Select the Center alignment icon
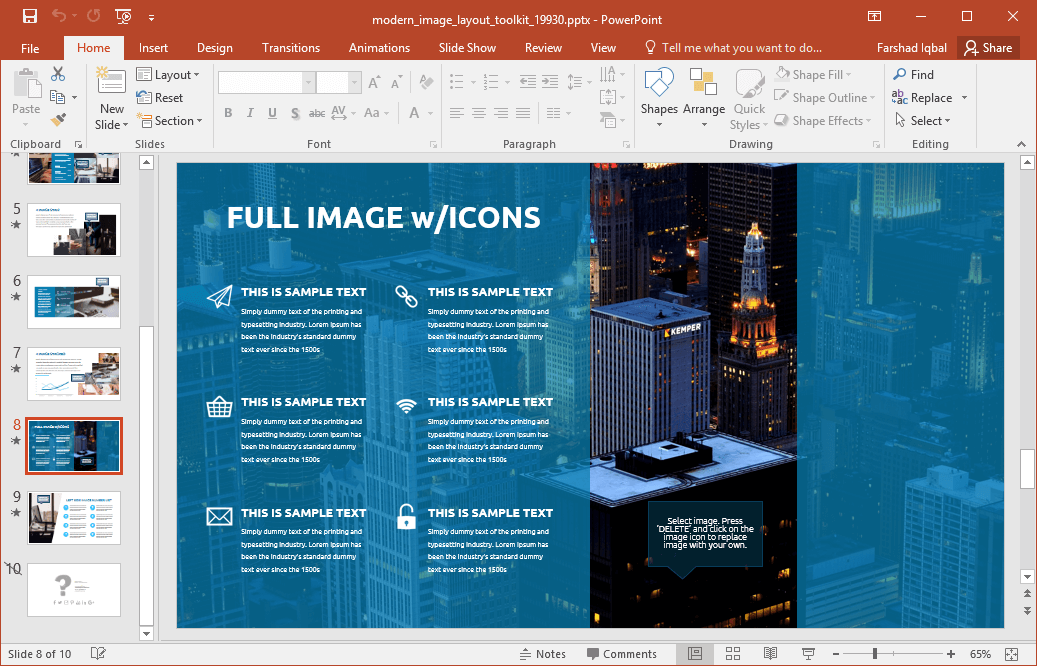The width and height of the screenshot is (1037, 666). (x=478, y=114)
